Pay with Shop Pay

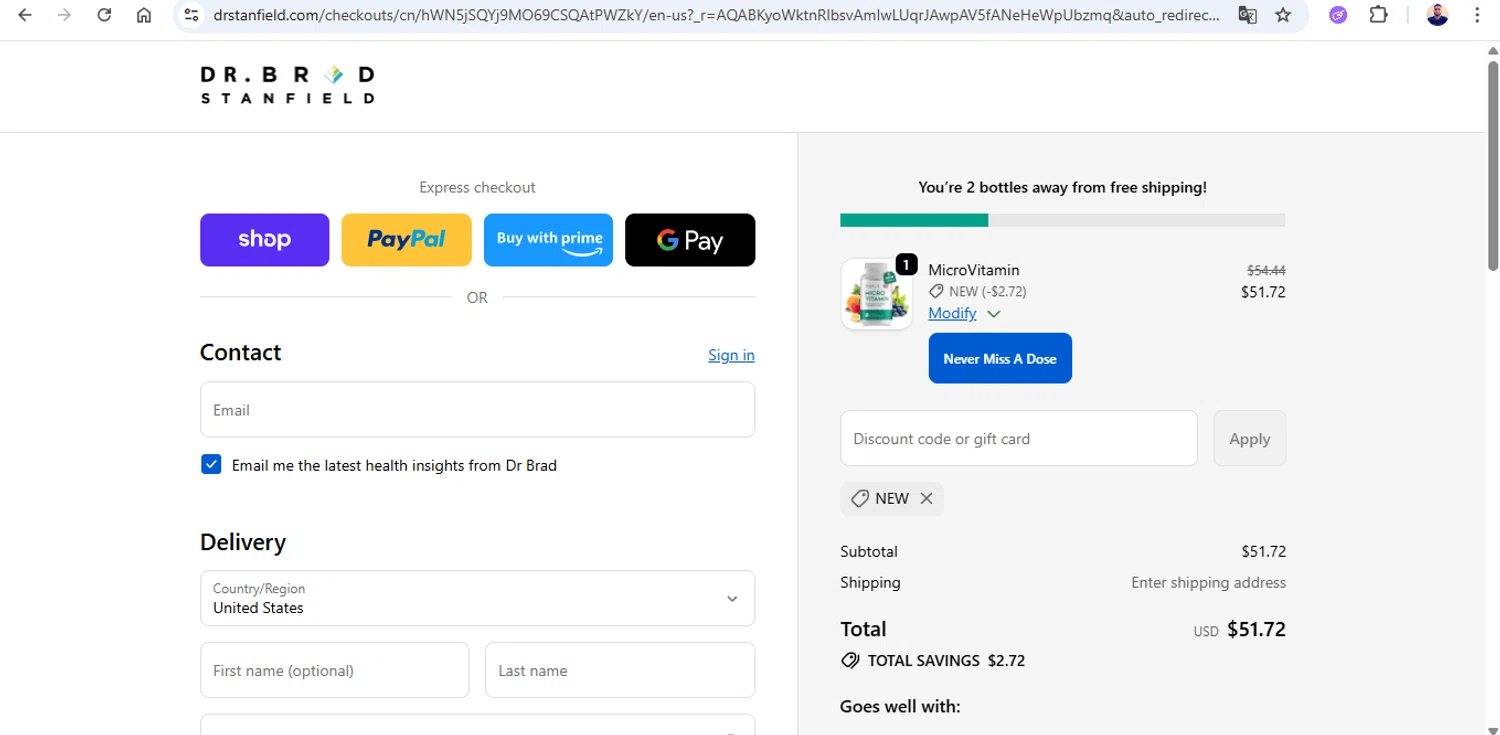coord(264,240)
